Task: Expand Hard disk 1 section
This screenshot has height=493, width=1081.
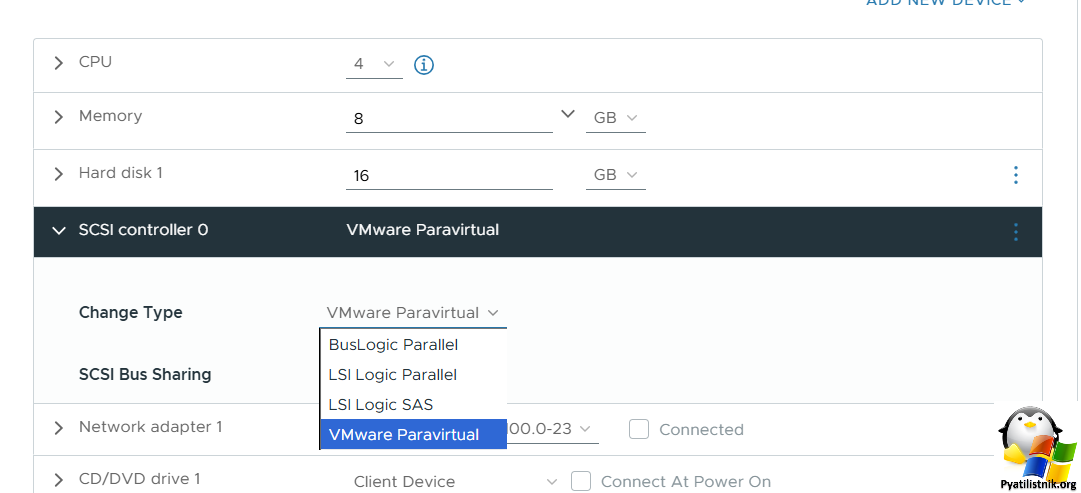Action: point(59,174)
